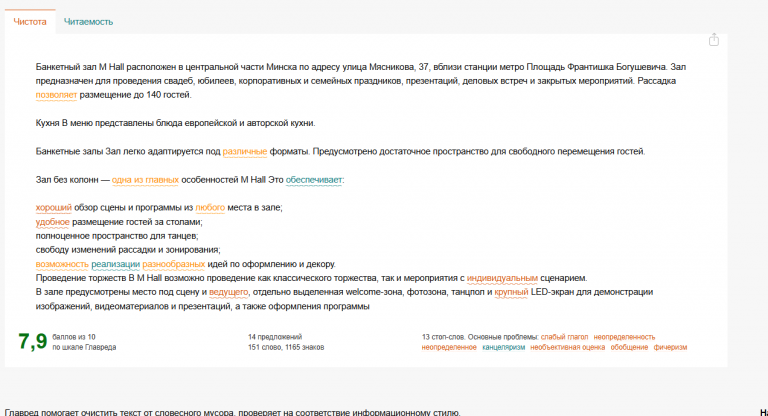Select the 'канцеляризм' problem tag
Screen dimensions: 768x416
tap(504, 347)
